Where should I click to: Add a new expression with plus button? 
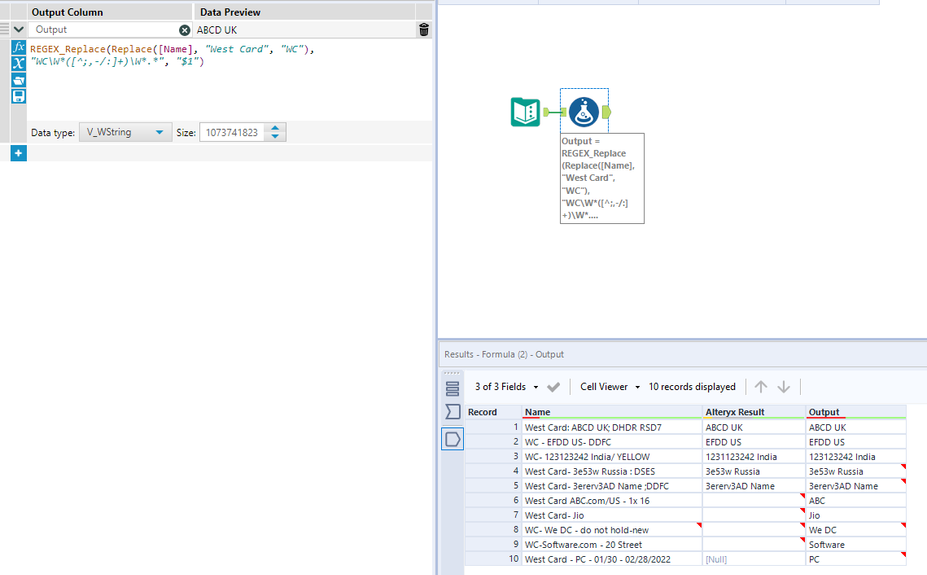point(18,153)
